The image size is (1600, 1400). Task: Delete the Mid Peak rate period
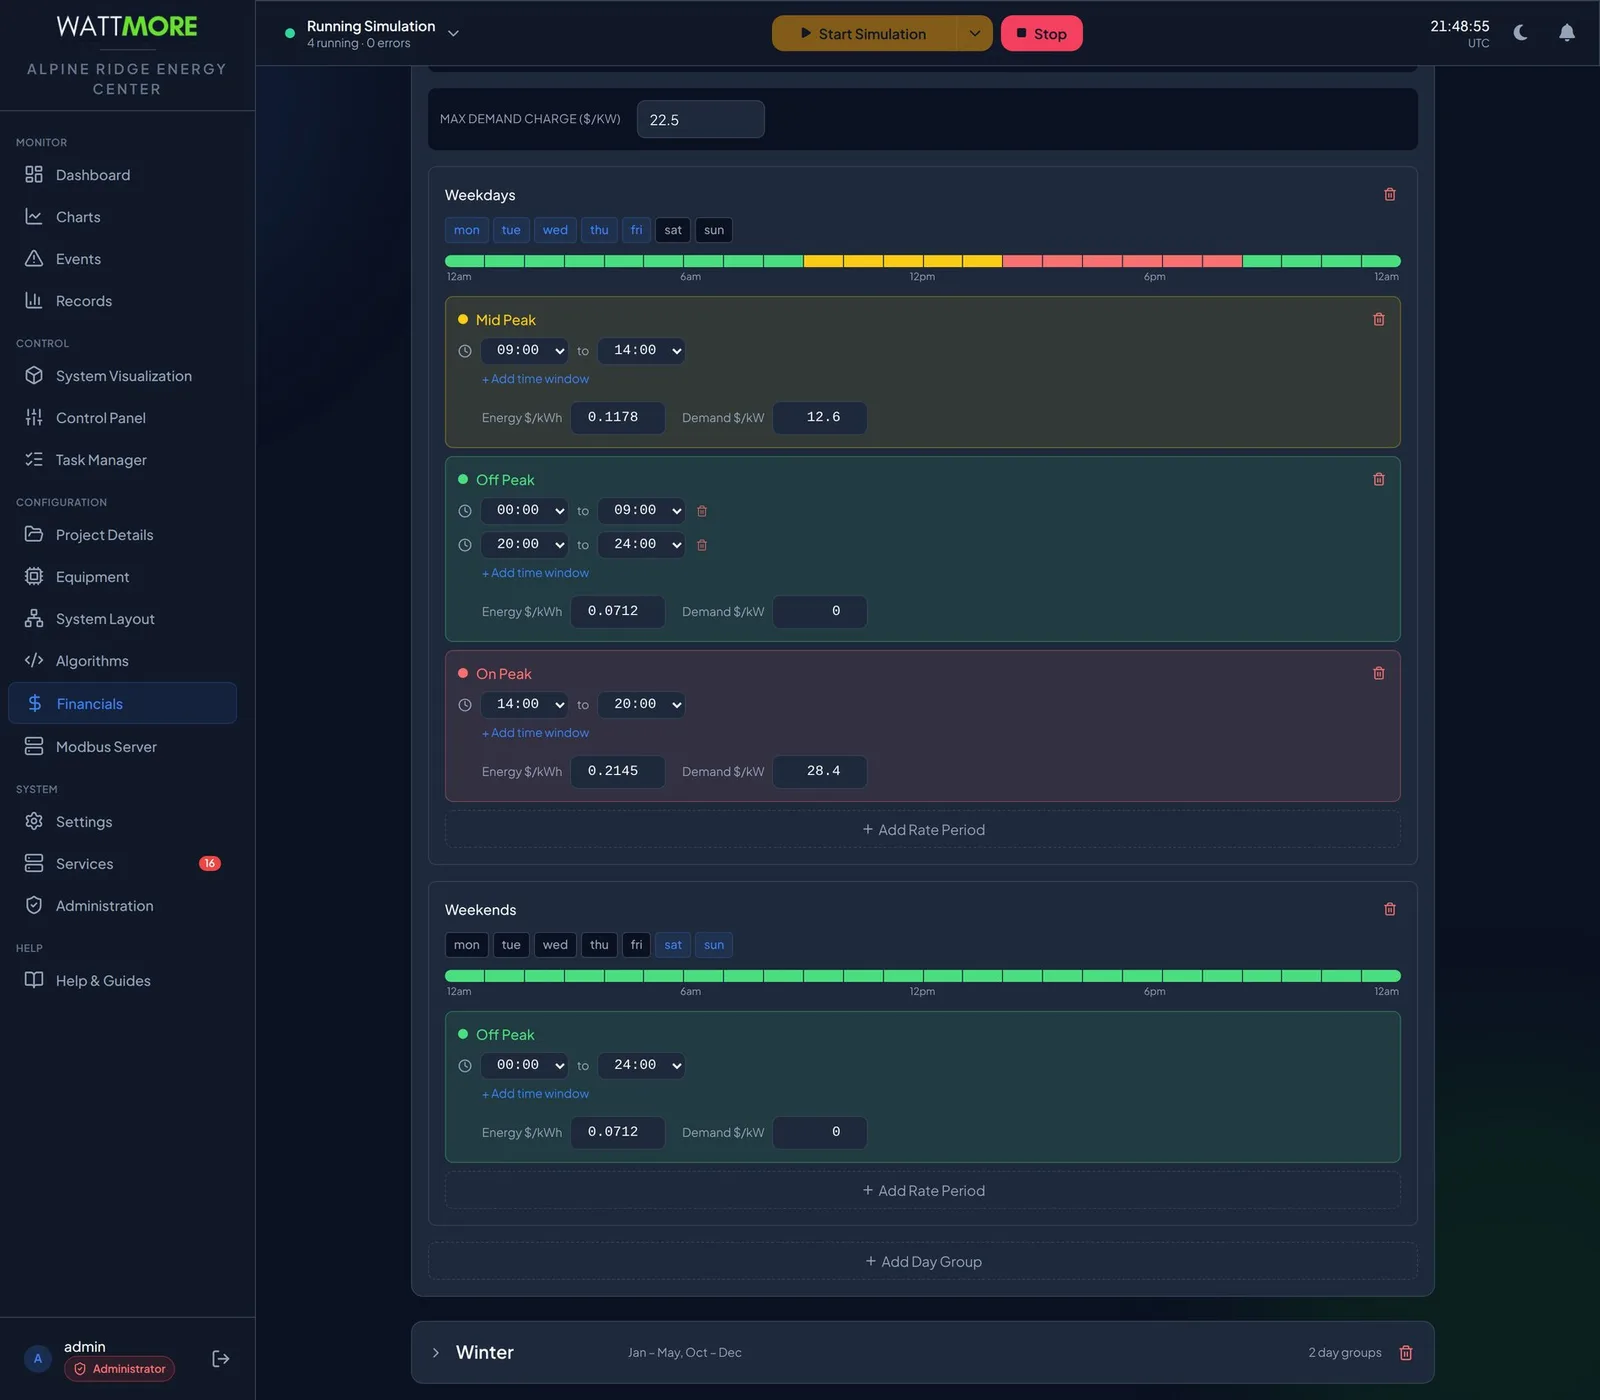coord(1378,319)
